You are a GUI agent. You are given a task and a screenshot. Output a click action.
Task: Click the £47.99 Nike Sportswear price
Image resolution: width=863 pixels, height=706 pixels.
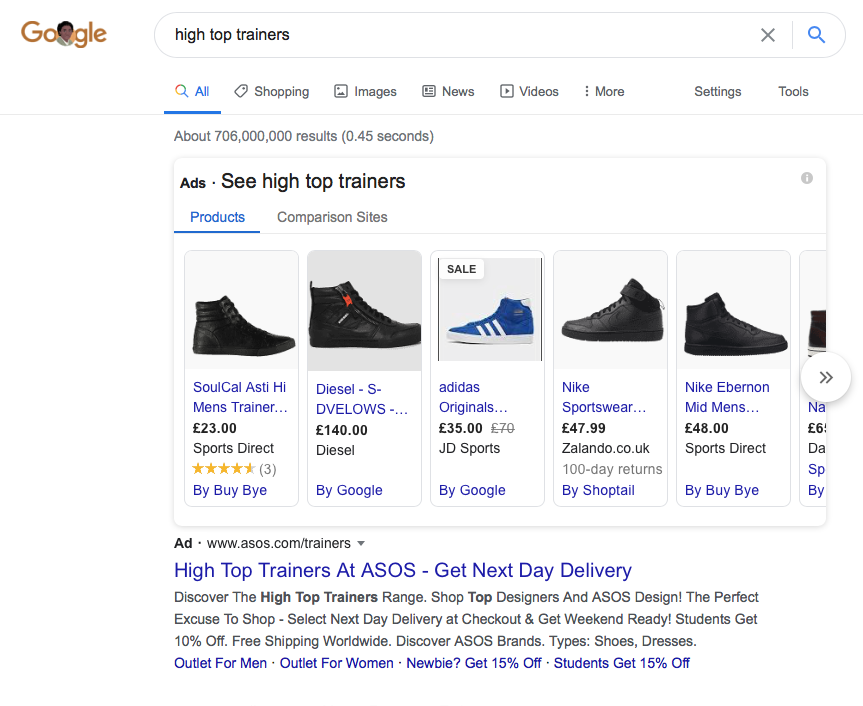583,428
